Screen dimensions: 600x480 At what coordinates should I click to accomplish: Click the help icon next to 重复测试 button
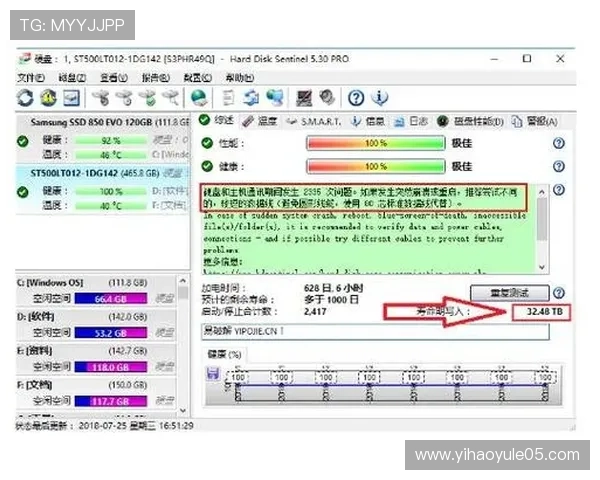point(559,293)
